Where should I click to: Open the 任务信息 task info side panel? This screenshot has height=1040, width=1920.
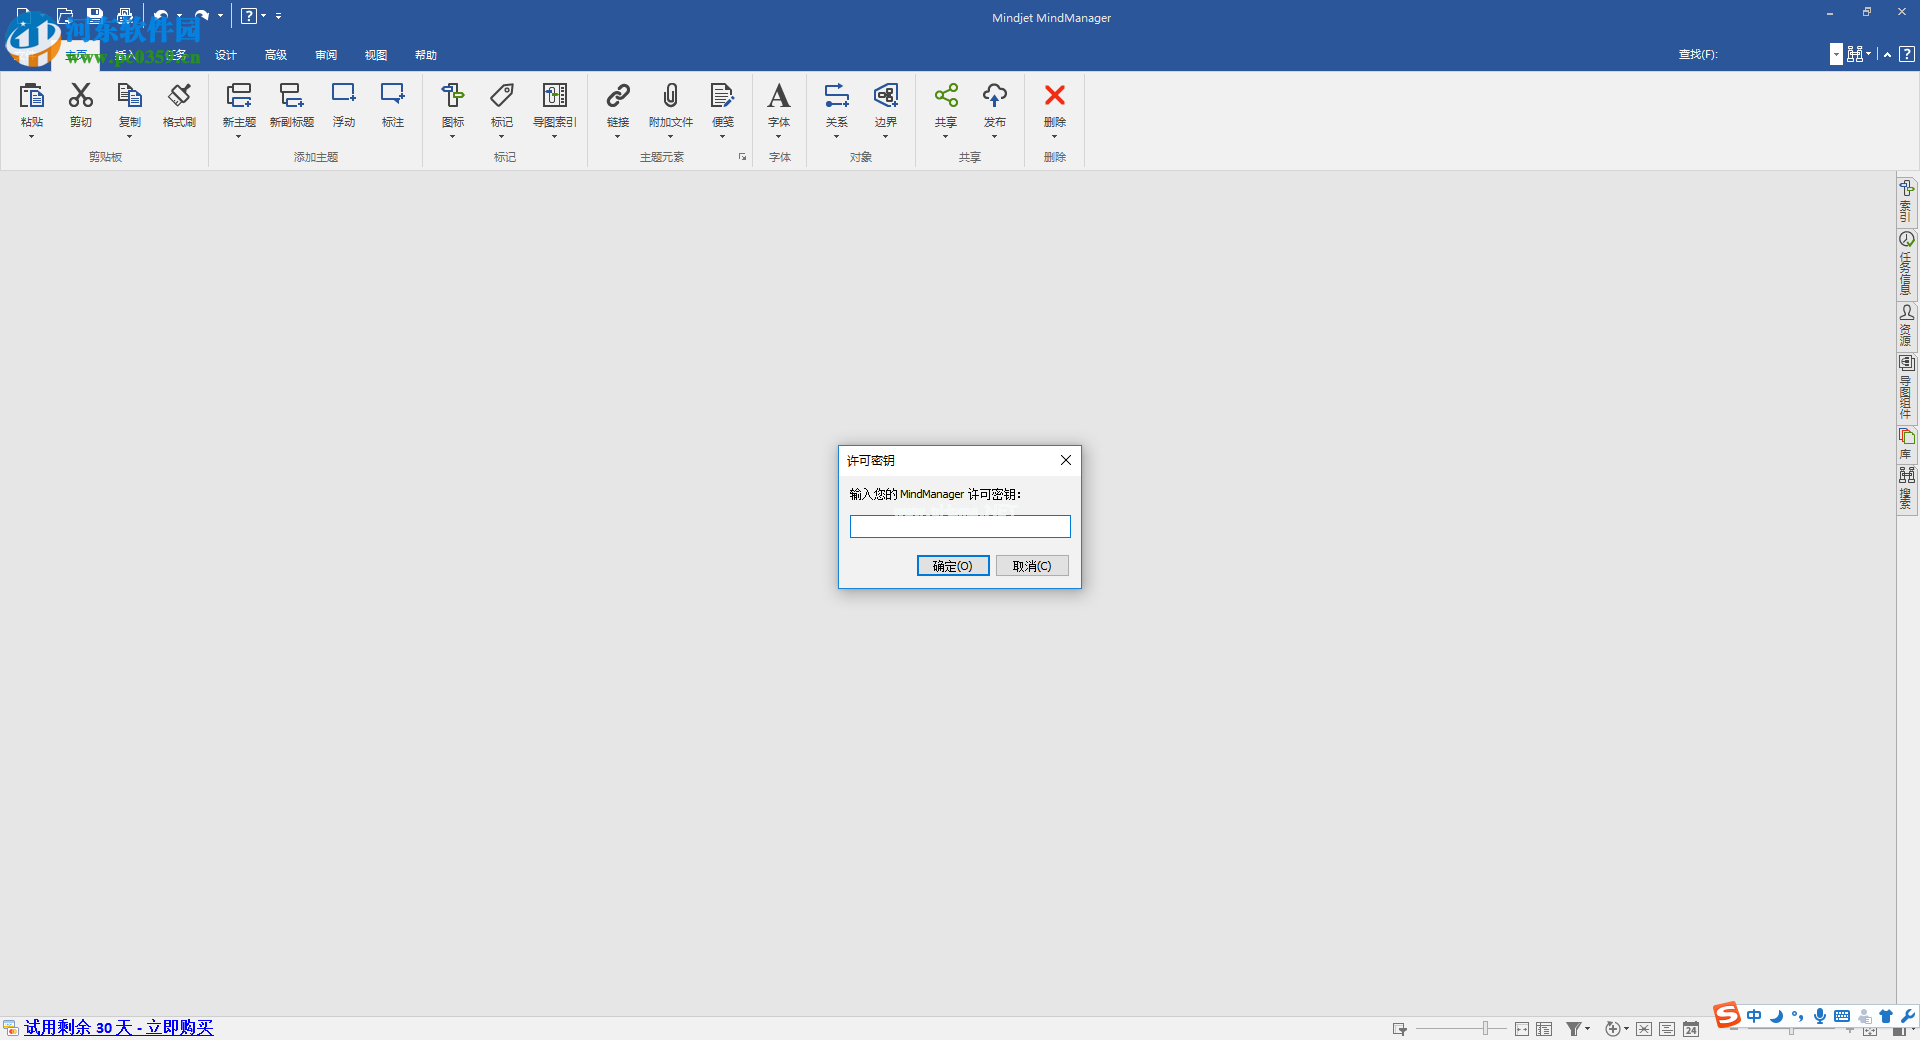tap(1907, 264)
